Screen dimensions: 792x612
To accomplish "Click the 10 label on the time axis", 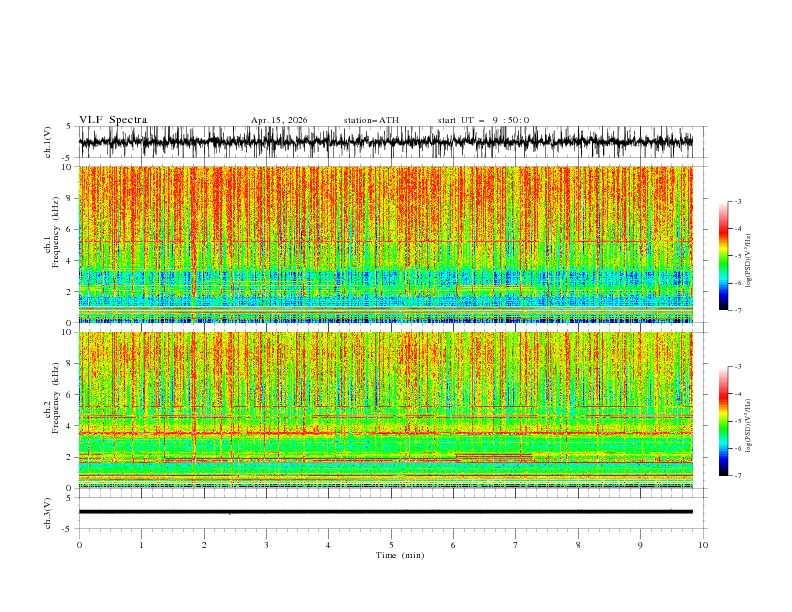I will tap(703, 545).
